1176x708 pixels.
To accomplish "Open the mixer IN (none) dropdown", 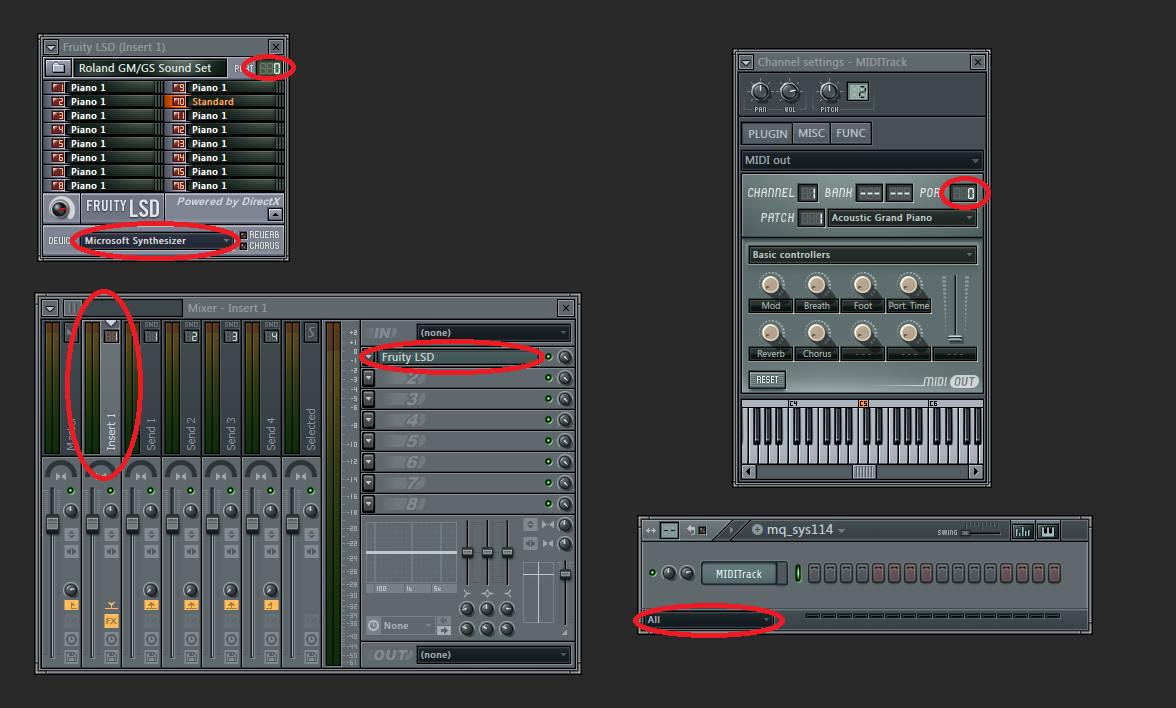I will pos(494,332).
